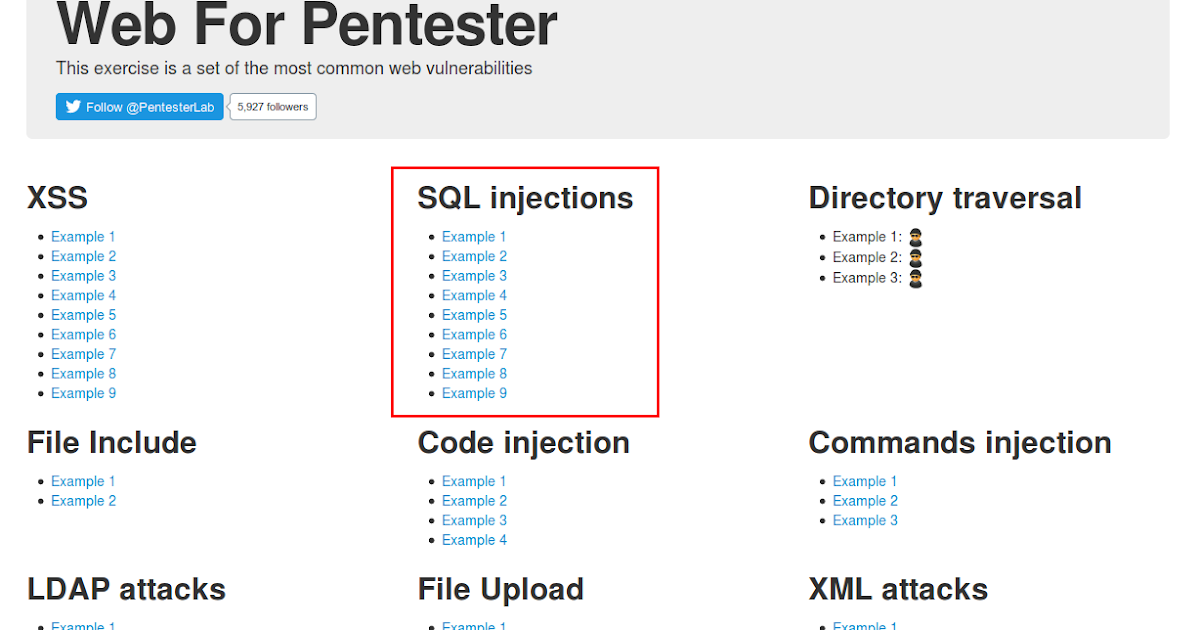Open Example 2 under Commands injection
The image size is (1200, 630).
[x=865, y=500]
